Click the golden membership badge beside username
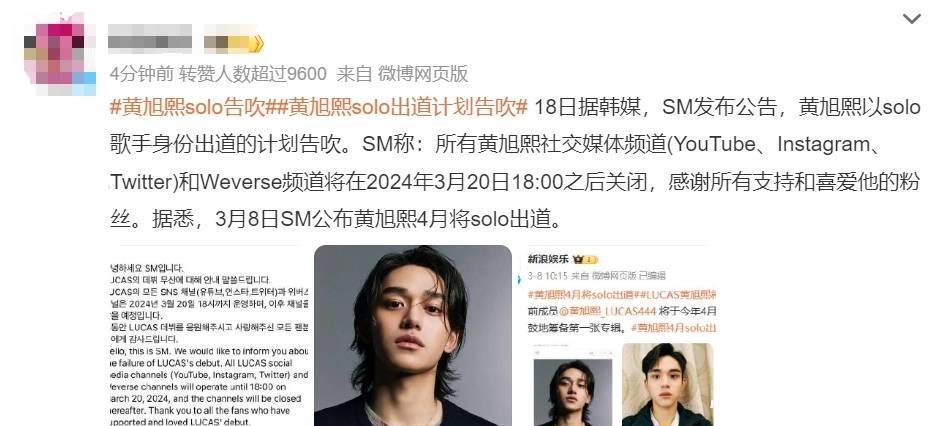Screen dimensions: 937x426 click(234, 42)
